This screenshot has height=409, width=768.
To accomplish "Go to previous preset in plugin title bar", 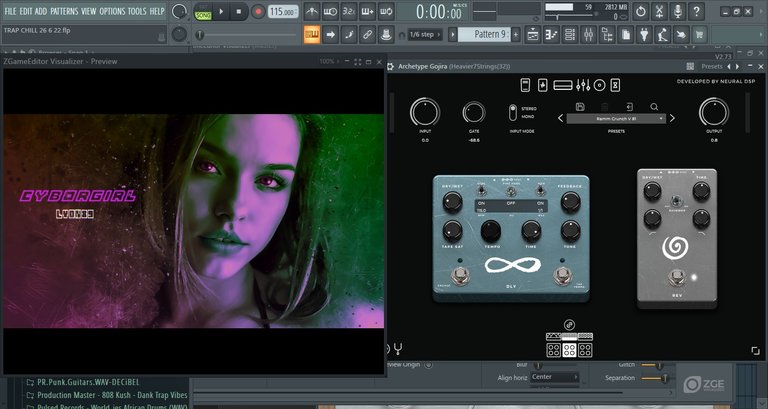I will [x=729, y=66].
